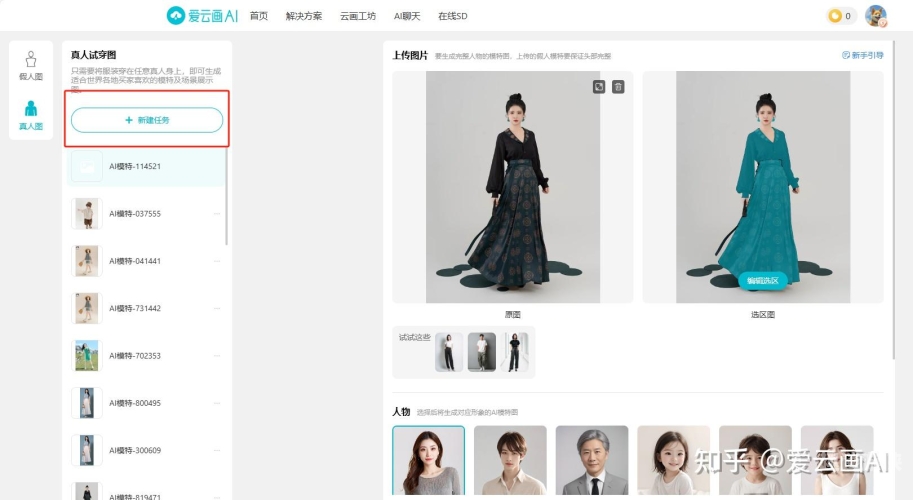Open task AI模特-731442
913x500 pixels.
pyautogui.click(x=146, y=308)
